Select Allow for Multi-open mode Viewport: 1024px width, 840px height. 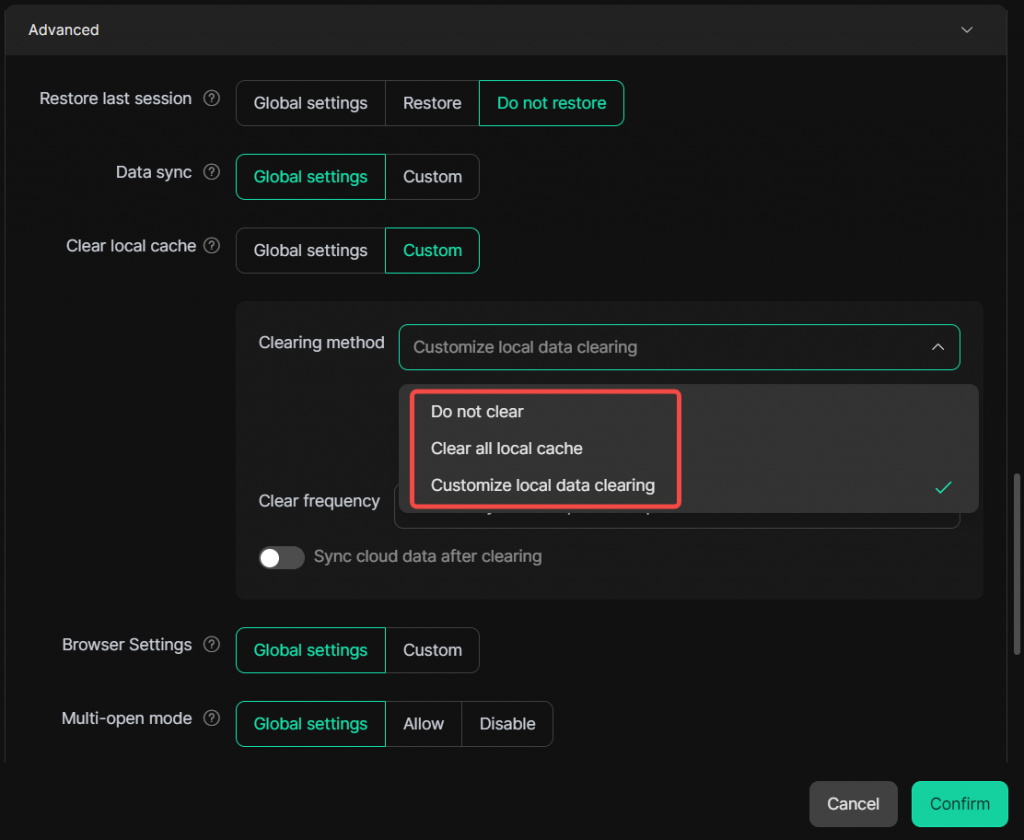[423, 724]
